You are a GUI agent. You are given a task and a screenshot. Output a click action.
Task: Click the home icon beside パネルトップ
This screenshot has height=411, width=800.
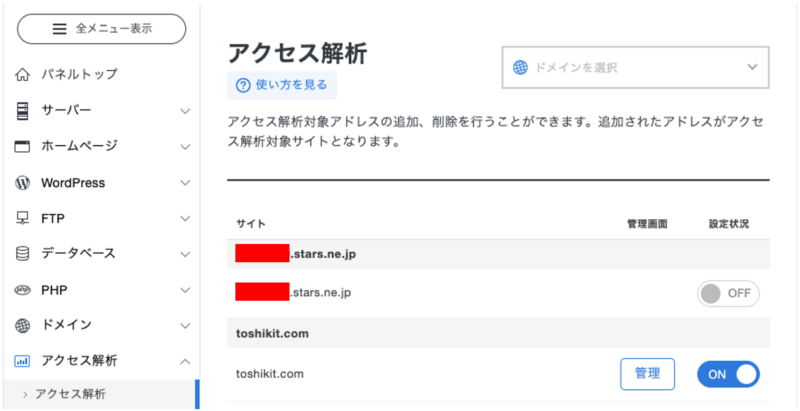(x=22, y=74)
